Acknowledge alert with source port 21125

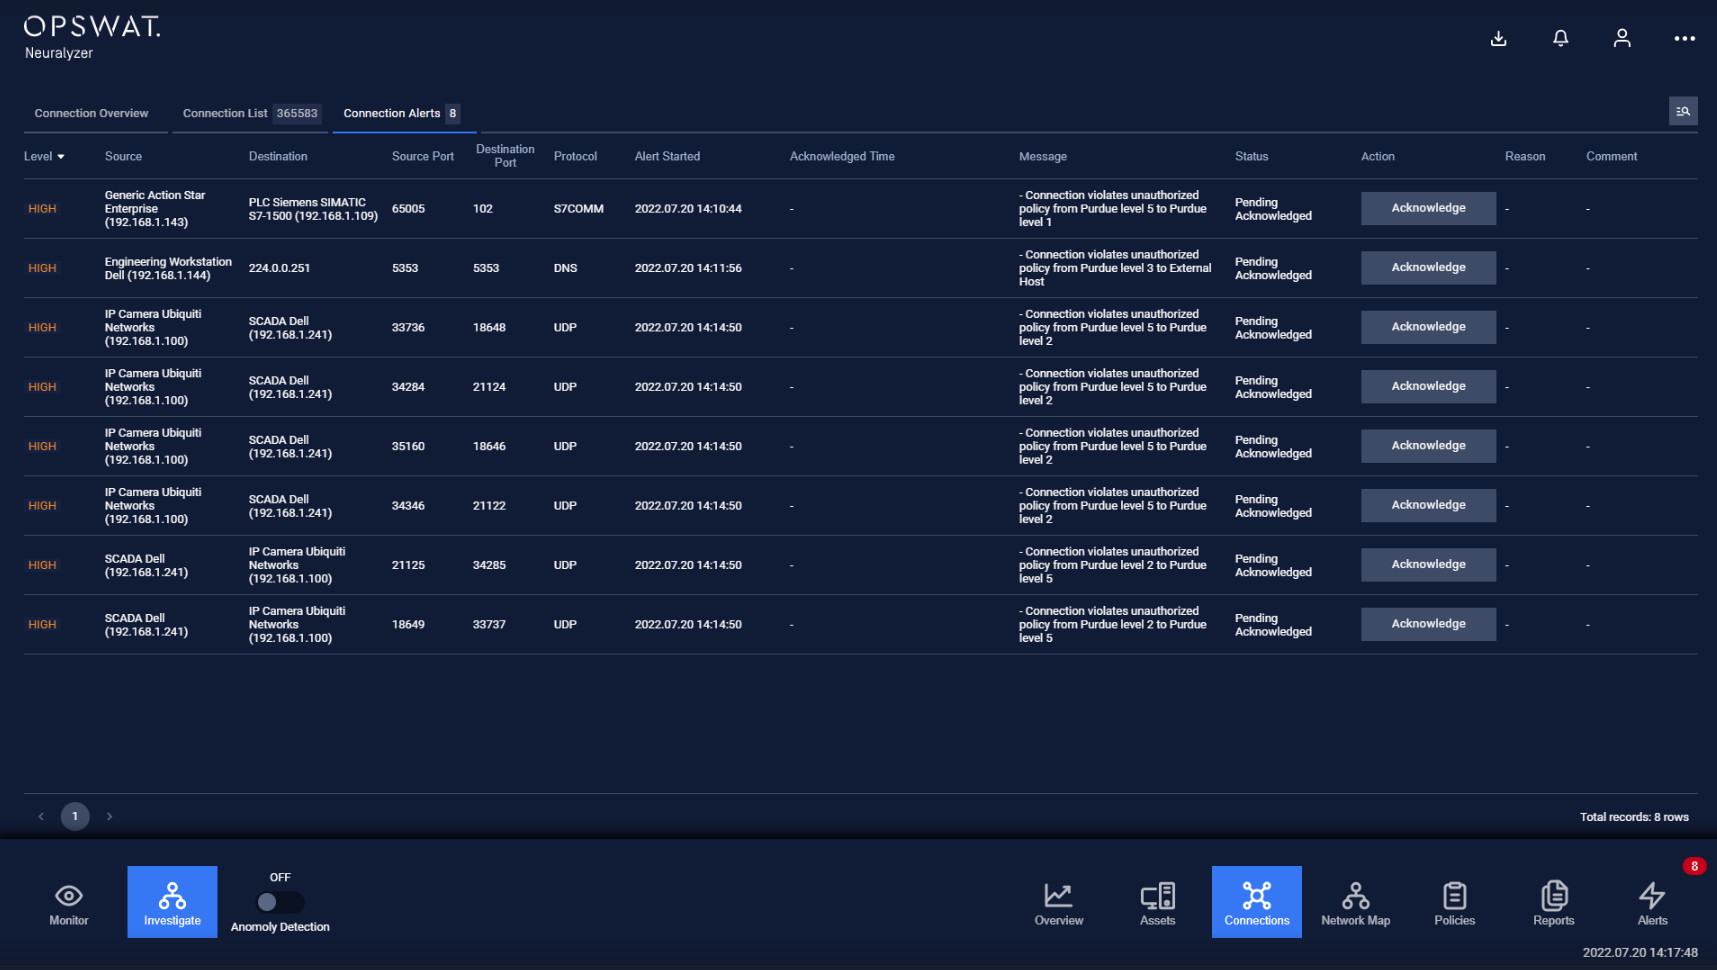tap(1428, 564)
